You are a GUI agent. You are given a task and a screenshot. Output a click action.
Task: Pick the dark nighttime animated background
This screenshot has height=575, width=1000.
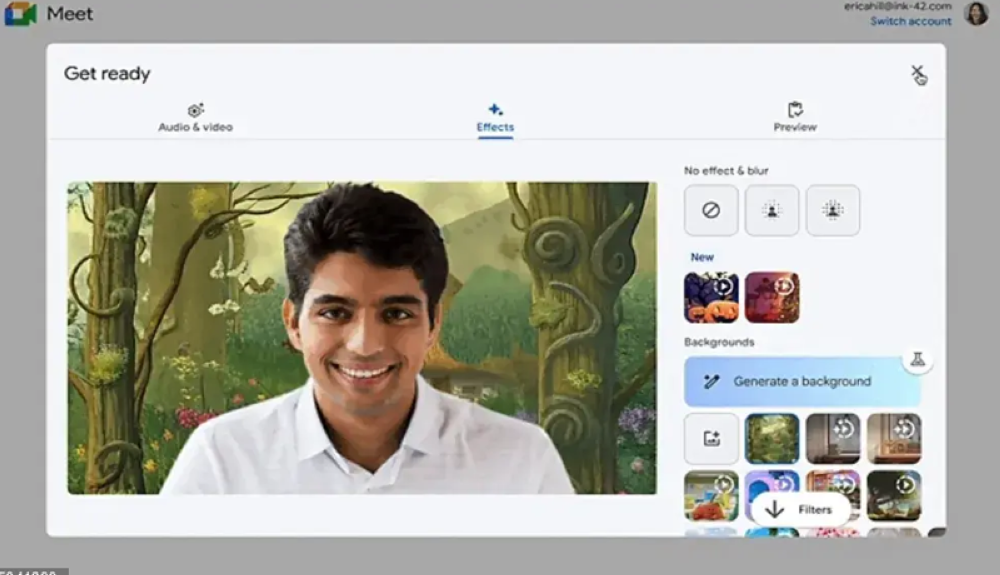tap(894, 495)
